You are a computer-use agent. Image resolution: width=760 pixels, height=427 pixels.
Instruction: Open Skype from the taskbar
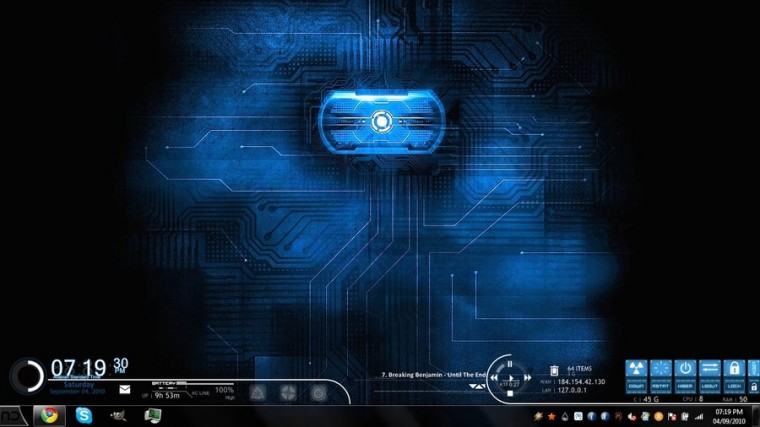(84, 415)
